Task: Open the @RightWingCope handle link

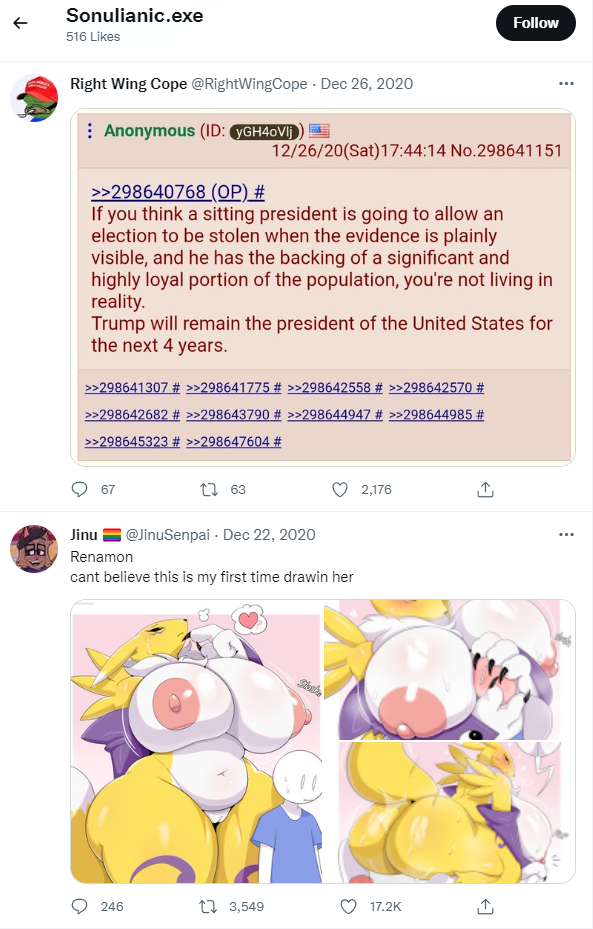Action: (x=249, y=84)
